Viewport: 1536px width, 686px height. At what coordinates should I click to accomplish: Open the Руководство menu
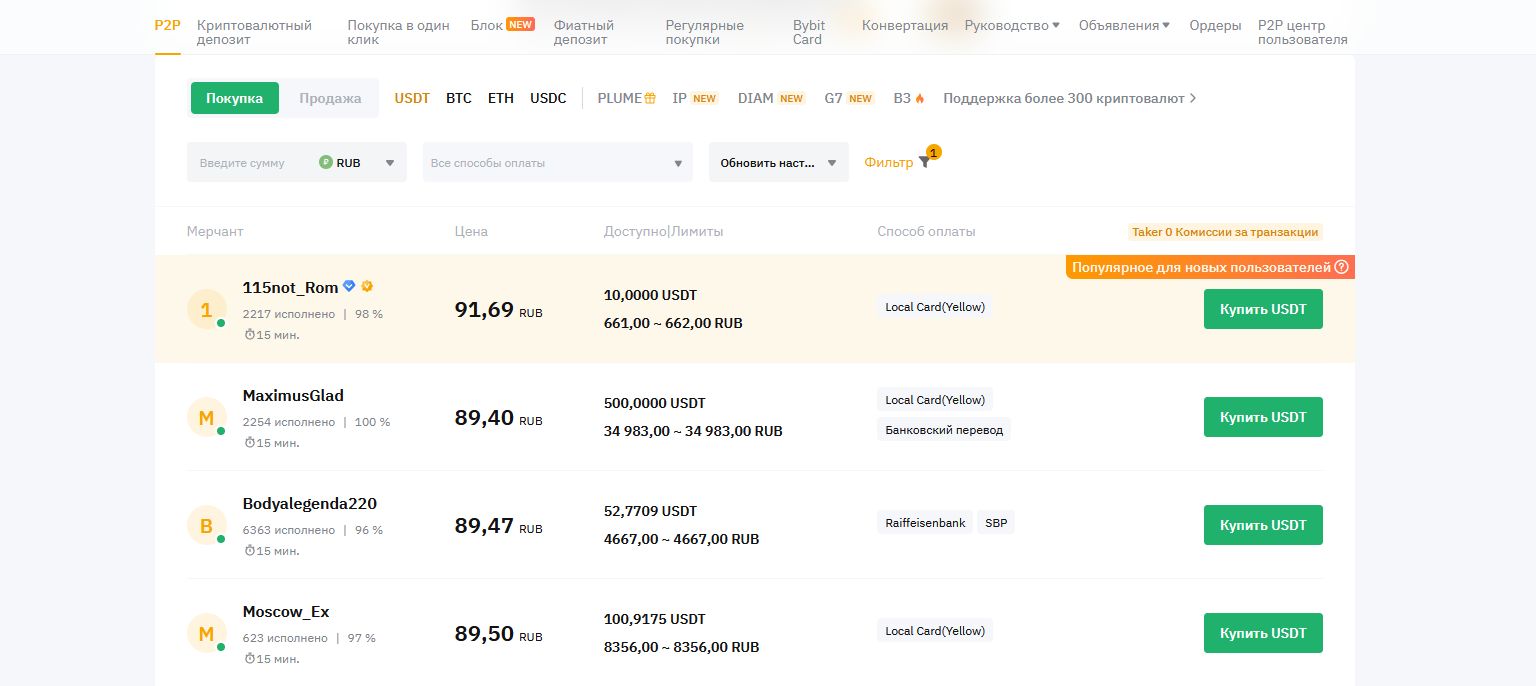(x=1011, y=25)
